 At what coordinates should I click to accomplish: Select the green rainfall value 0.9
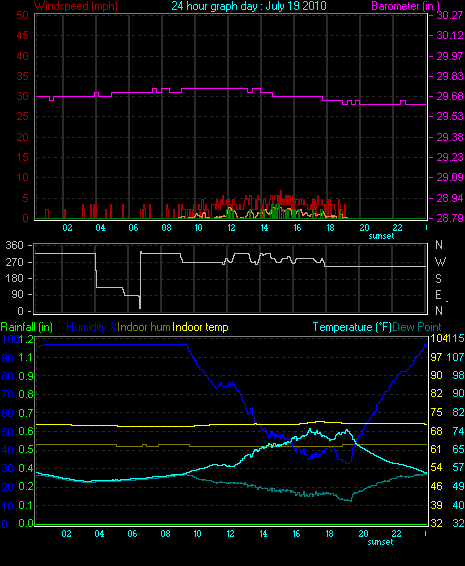coord(26,376)
